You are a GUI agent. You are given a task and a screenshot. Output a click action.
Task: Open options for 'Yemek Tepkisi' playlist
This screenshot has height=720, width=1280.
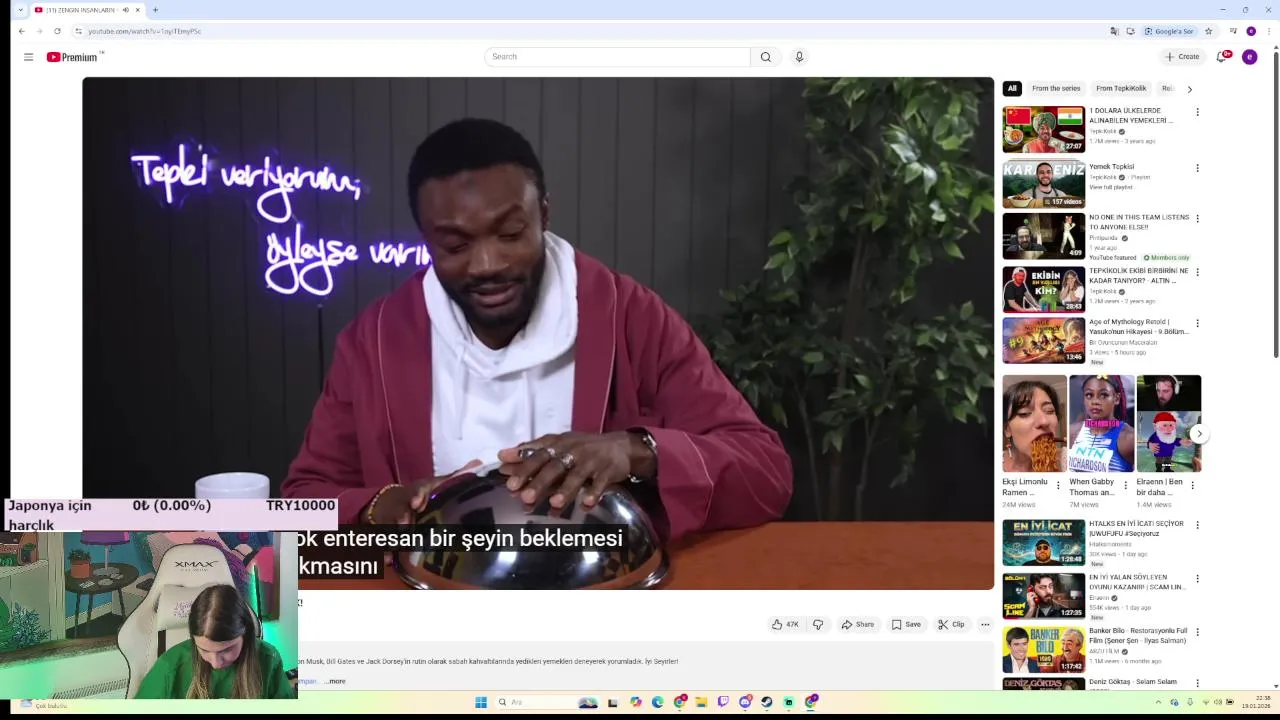[x=1197, y=168]
